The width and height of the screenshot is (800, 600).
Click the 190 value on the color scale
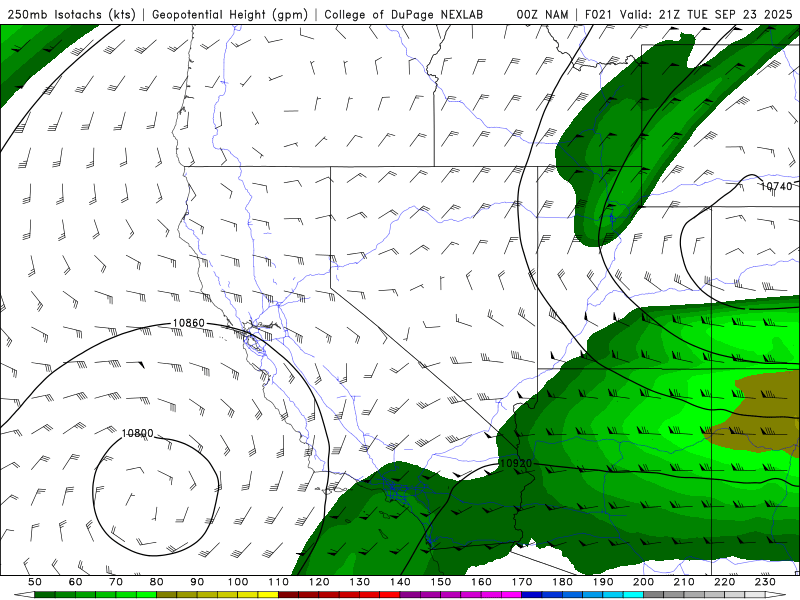coord(603,582)
